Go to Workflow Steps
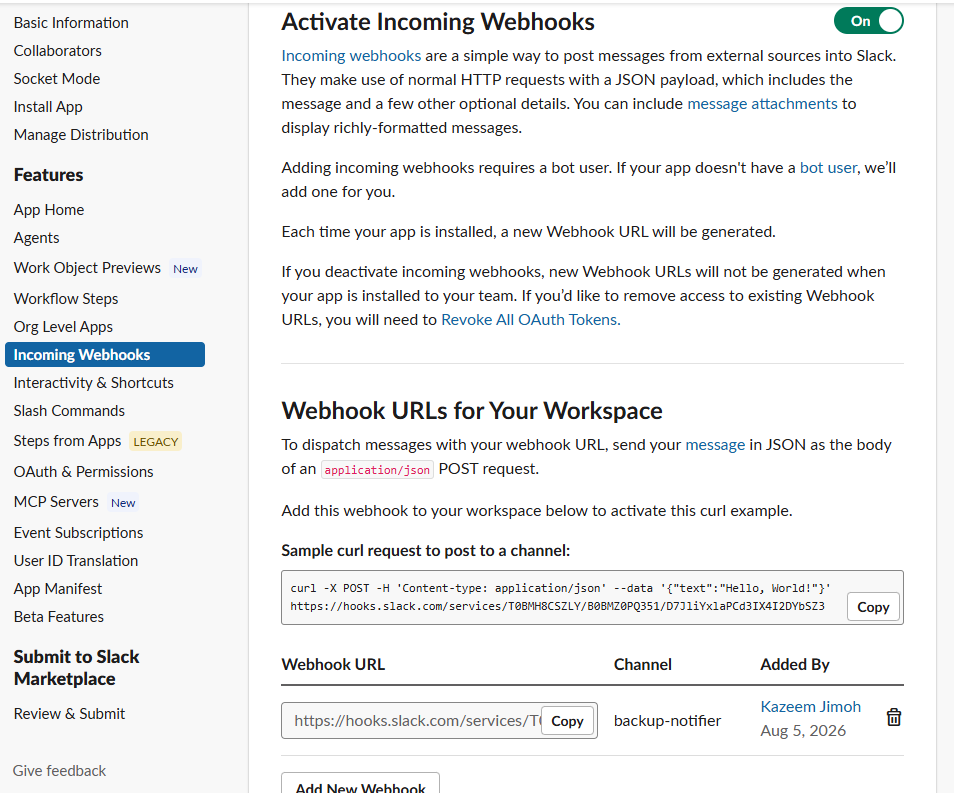The image size is (954, 793). [x=66, y=299]
